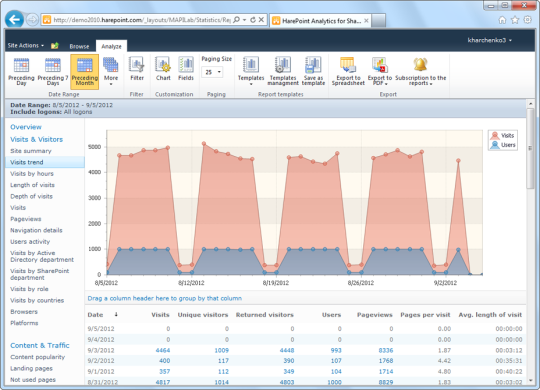The height and width of the screenshot is (390, 540).
Task: Open Visits by countries report
Action: click(x=37, y=300)
